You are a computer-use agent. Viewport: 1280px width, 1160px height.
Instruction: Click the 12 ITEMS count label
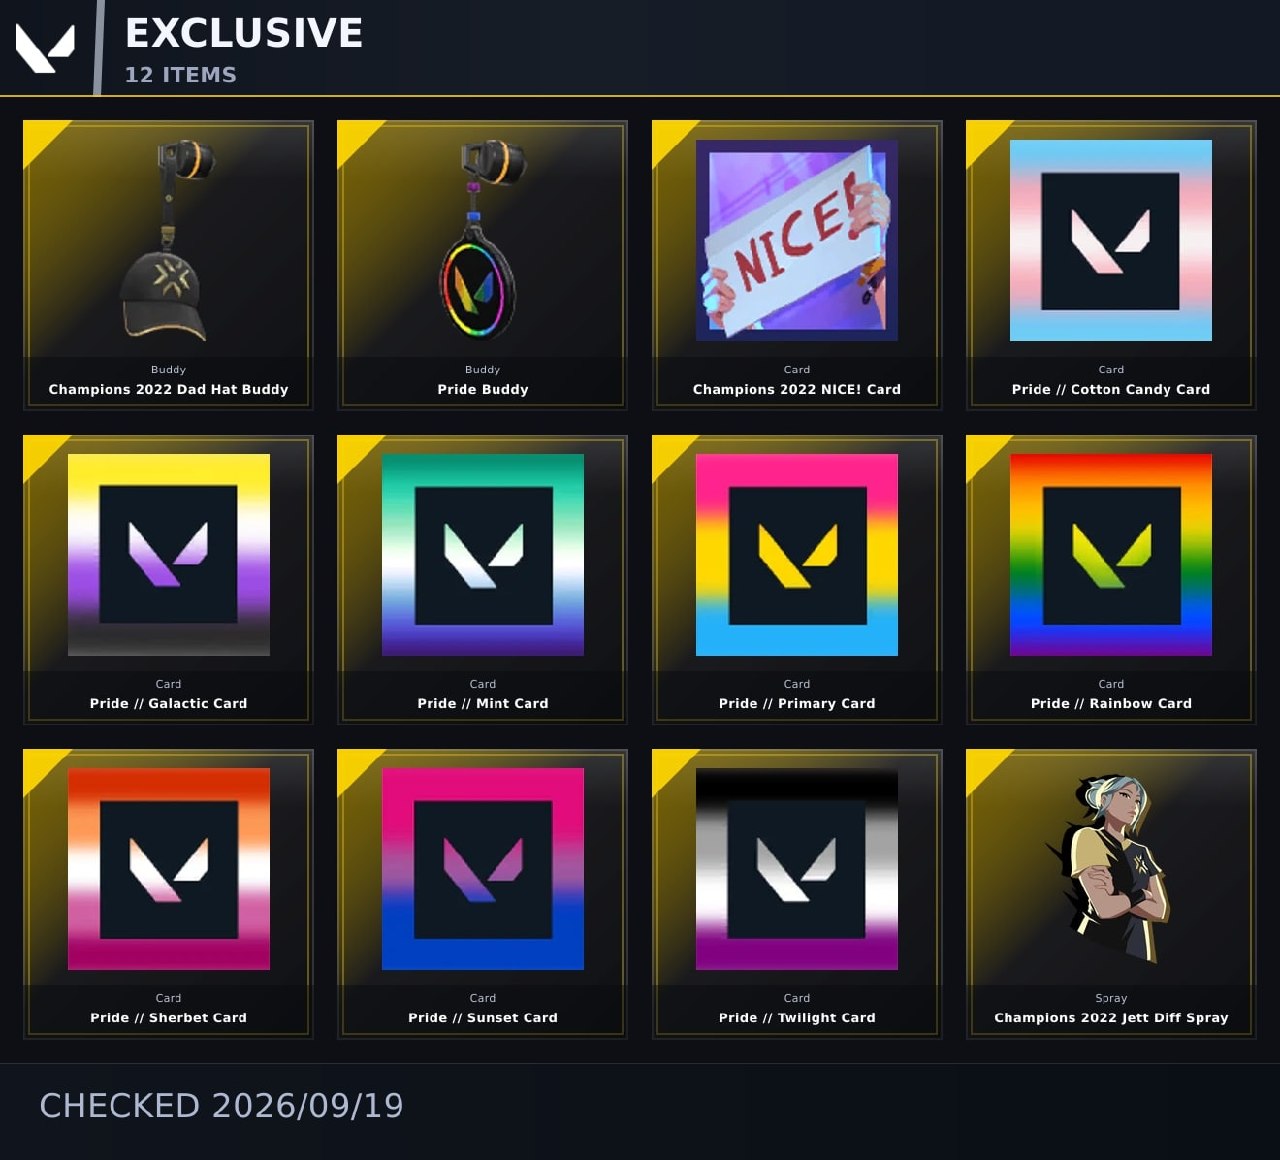[181, 75]
